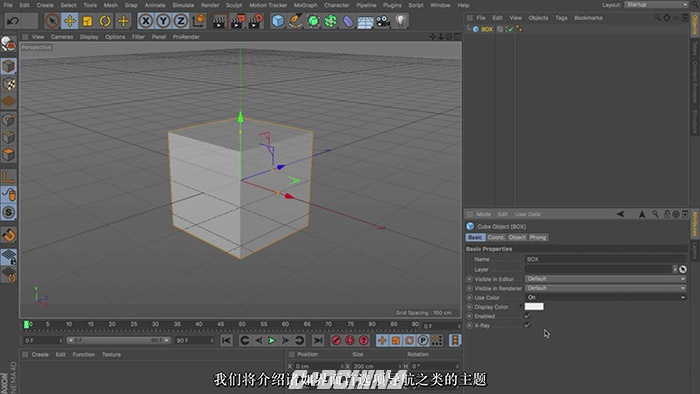700x394 pixels.
Task: Open Edit Render Settings icon
Action: (x=256, y=21)
